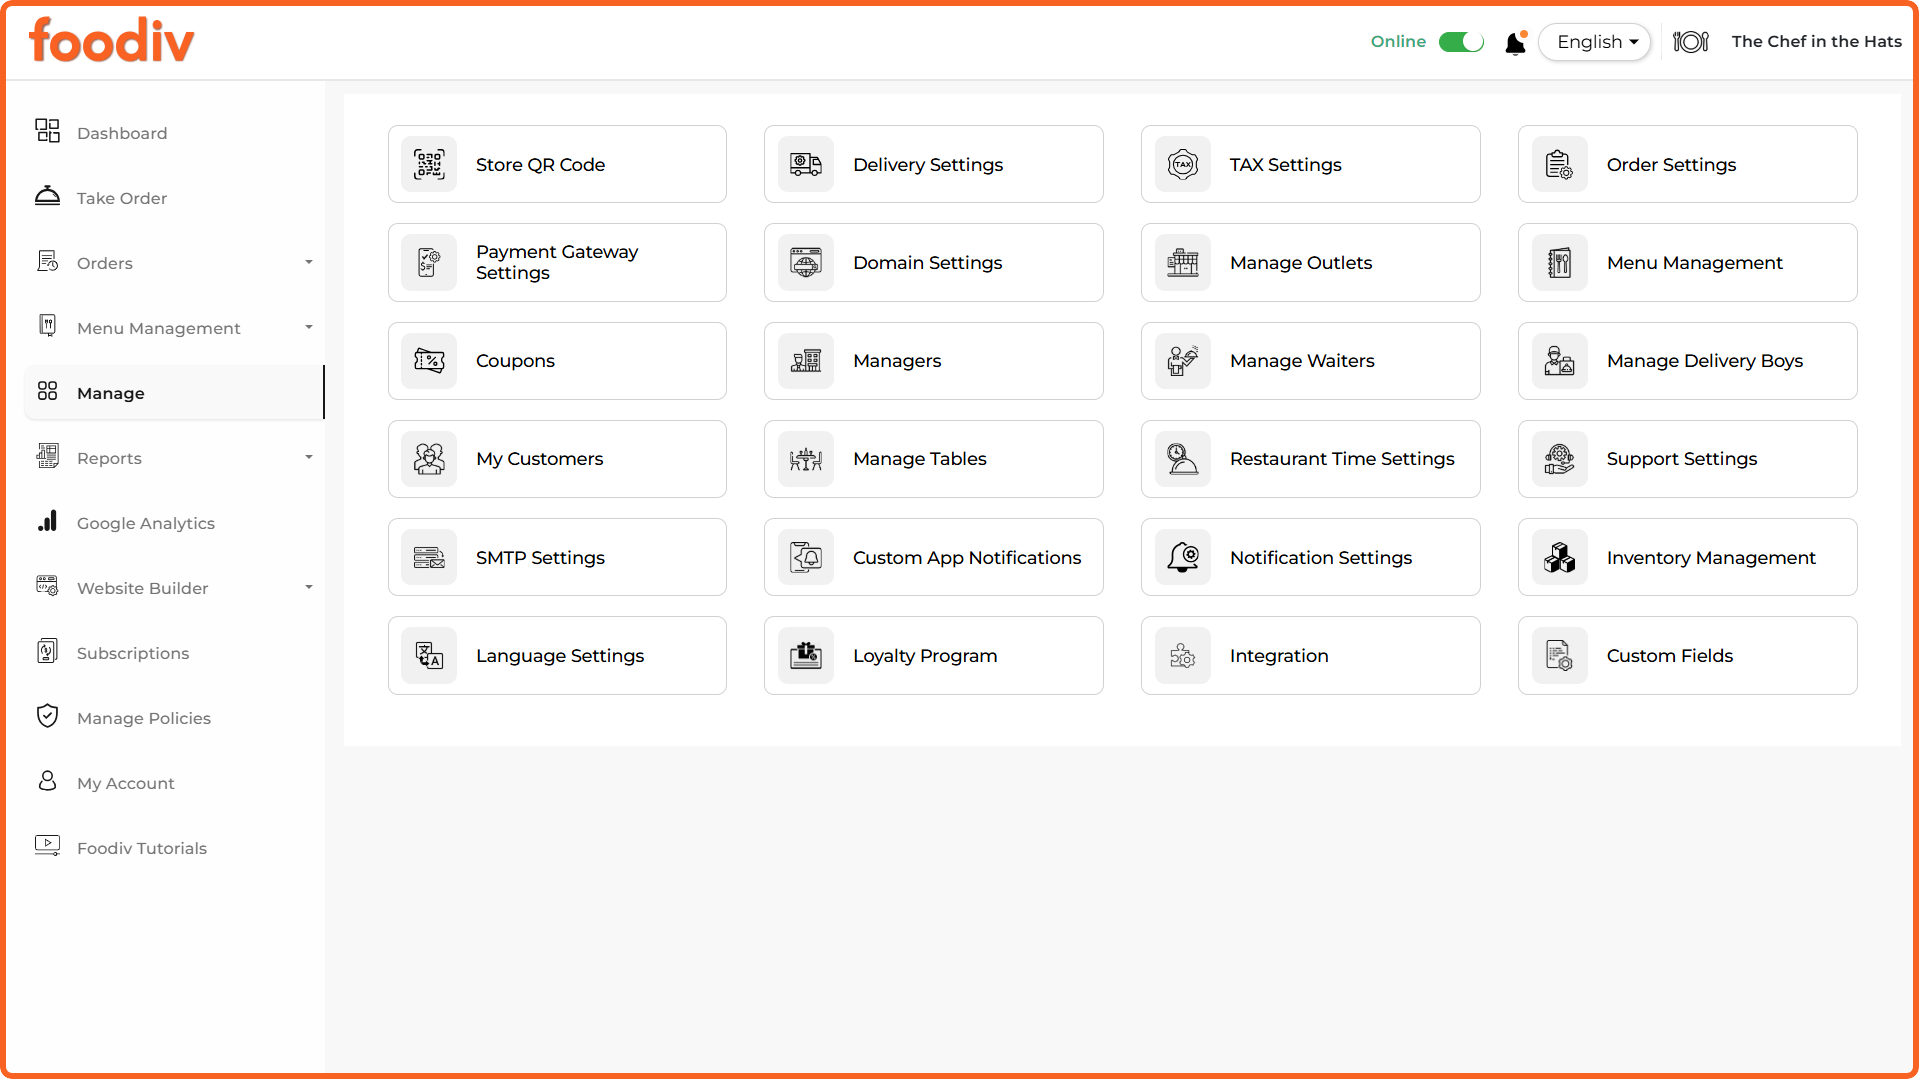Click the Managers icon
The image size is (1919, 1079).
806,360
